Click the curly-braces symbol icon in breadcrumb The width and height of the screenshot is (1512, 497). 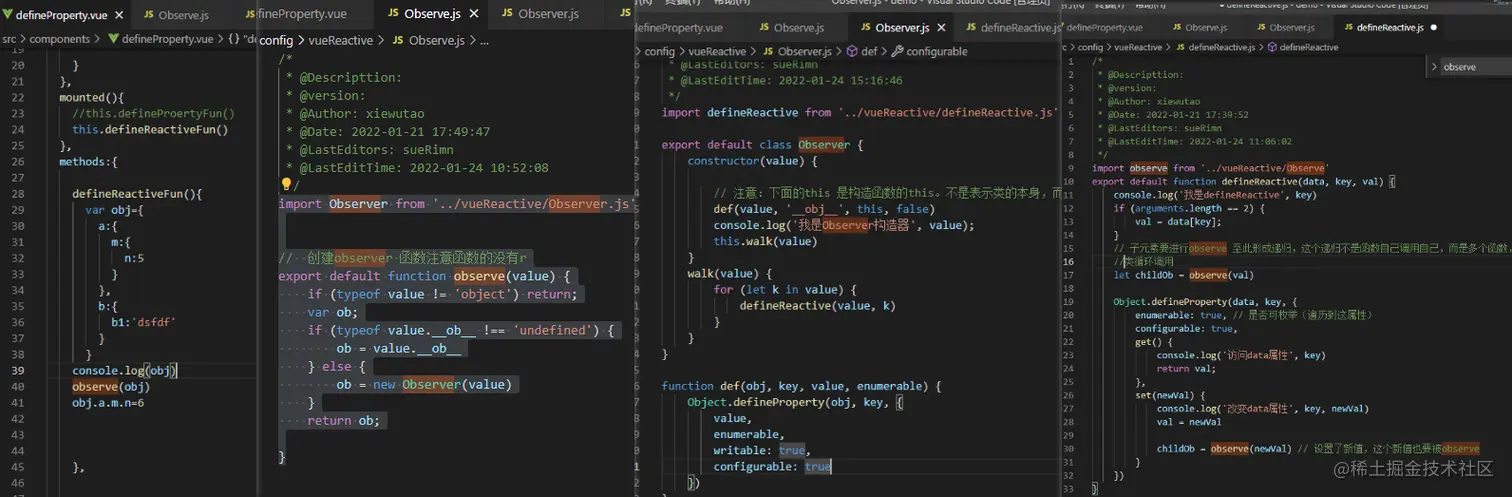pyautogui.click(x=233, y=39)
